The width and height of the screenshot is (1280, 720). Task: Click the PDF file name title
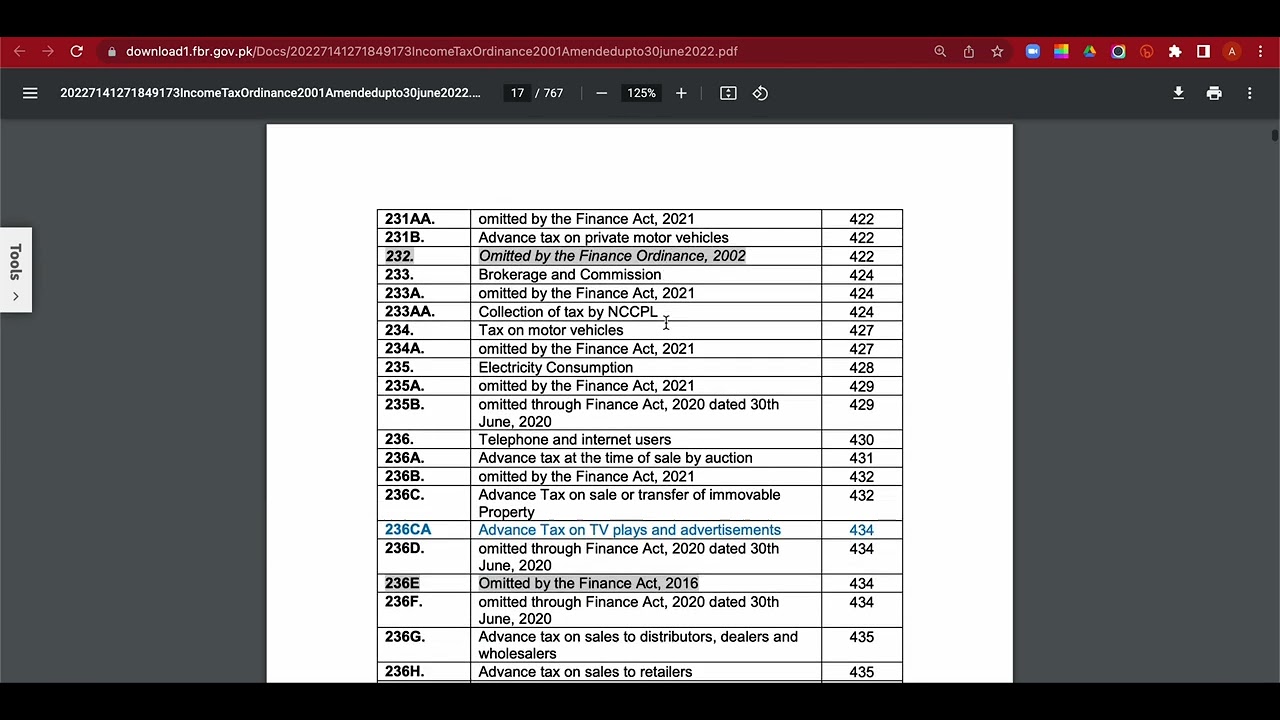(270, 93)
